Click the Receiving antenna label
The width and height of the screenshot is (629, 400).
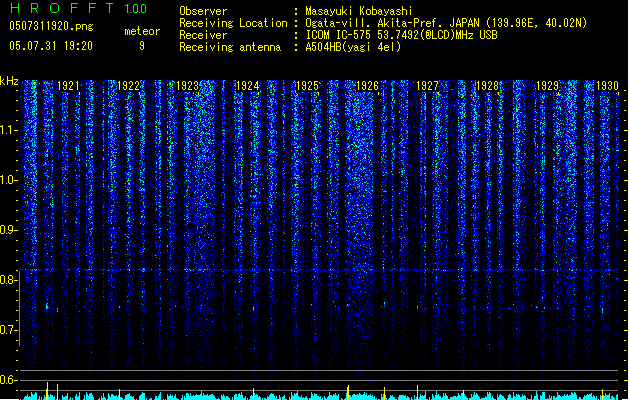(230, 47)
